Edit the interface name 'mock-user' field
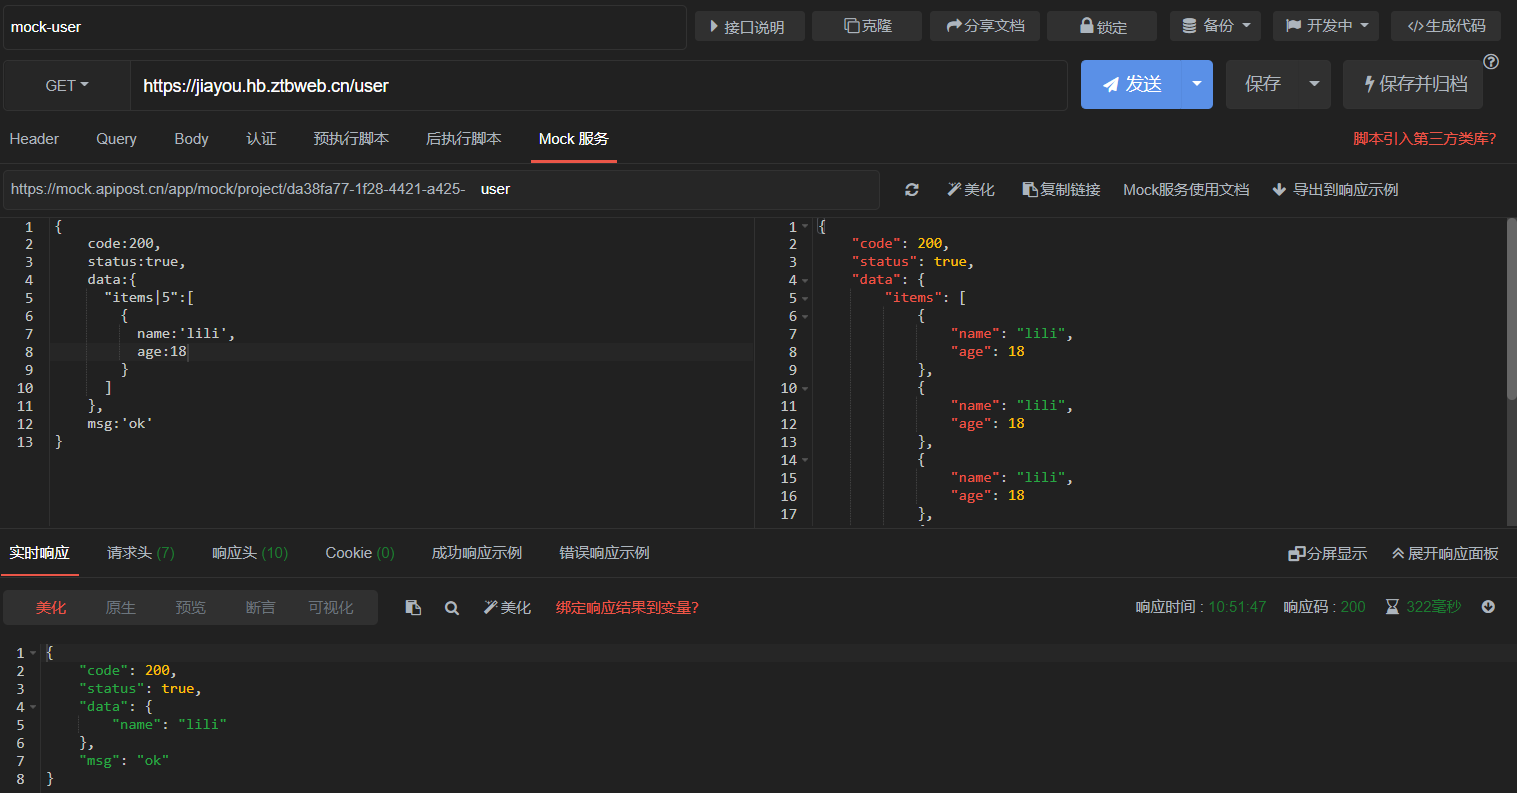 [345, 27]
